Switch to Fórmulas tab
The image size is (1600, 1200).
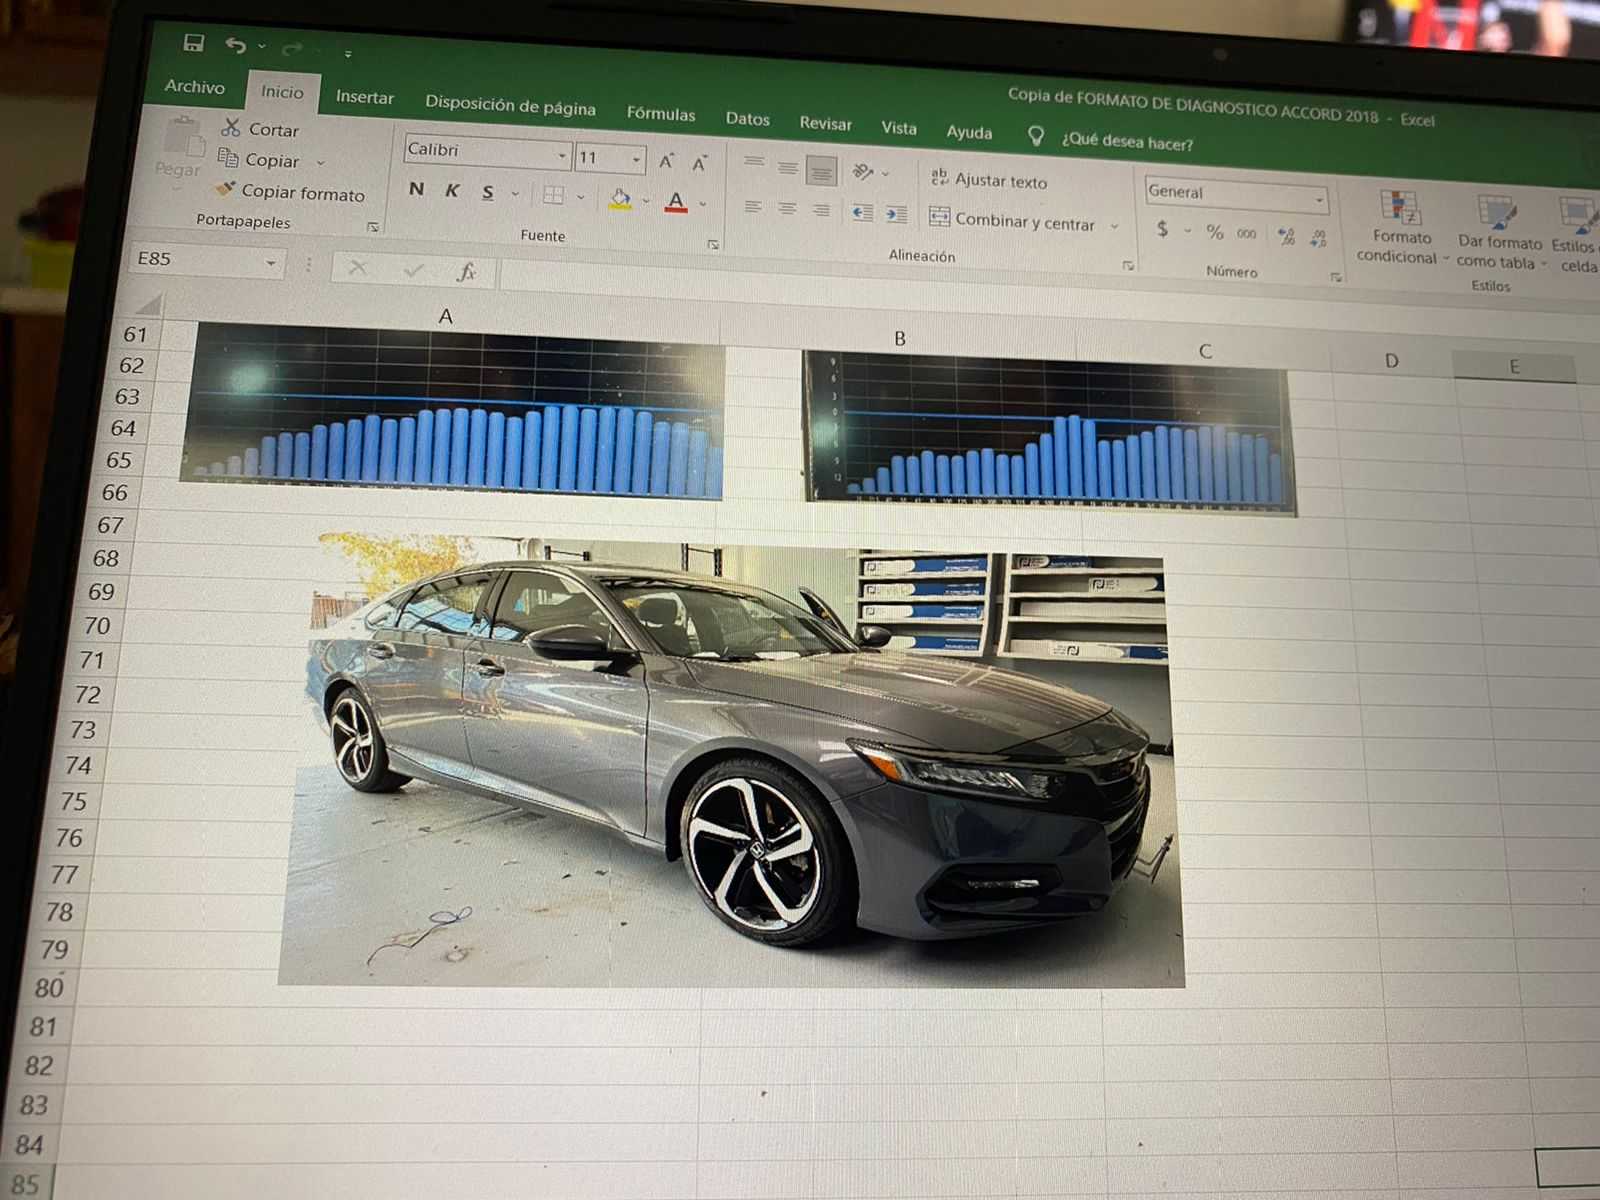click(661, 113)
